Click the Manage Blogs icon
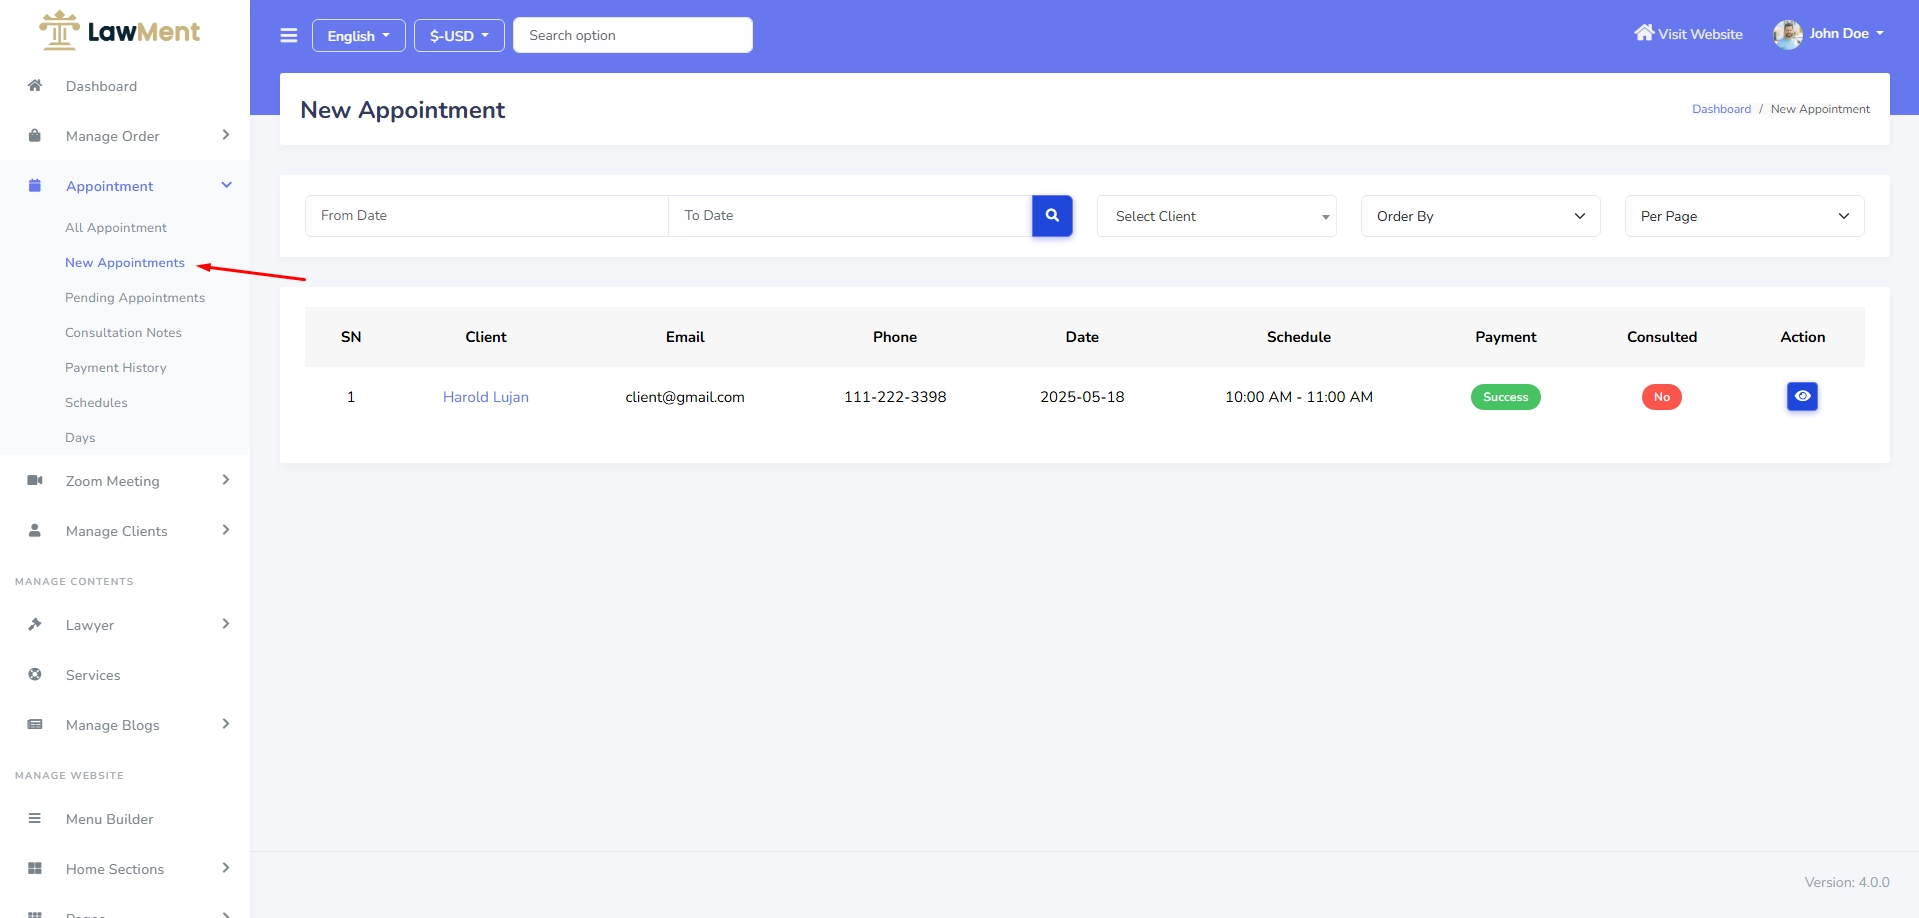The height and width of the screenshot is (918, 1919). (35, 724)
